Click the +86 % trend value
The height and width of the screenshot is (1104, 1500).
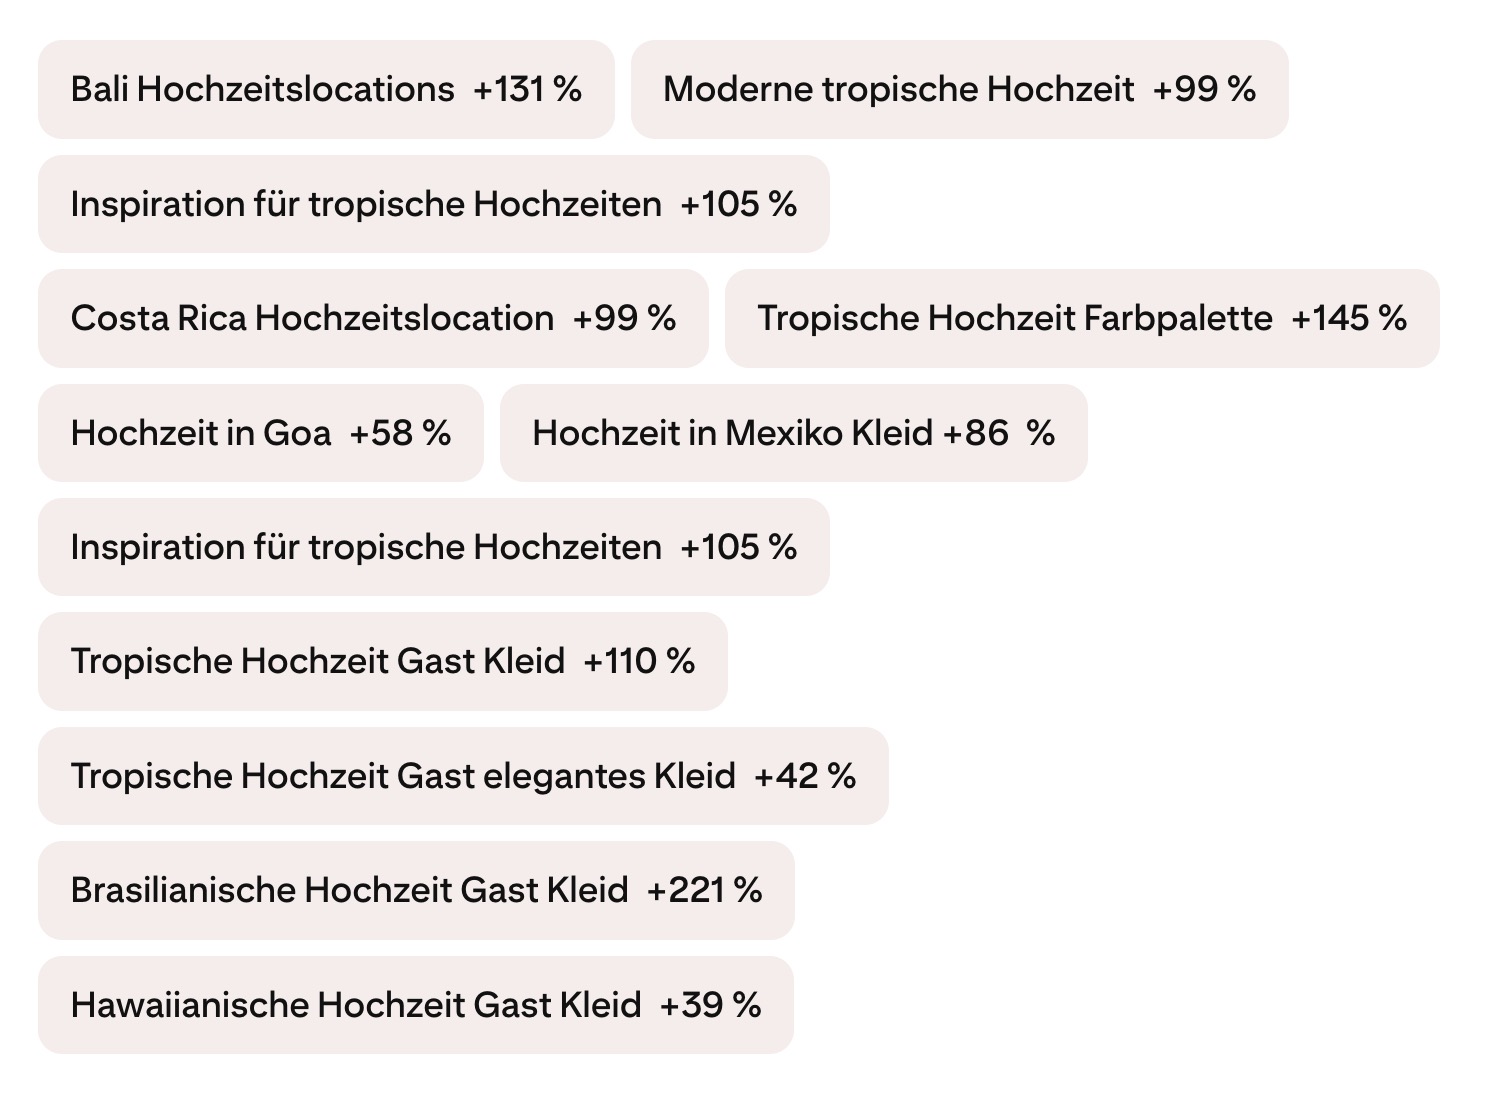(x=999, y=433)
